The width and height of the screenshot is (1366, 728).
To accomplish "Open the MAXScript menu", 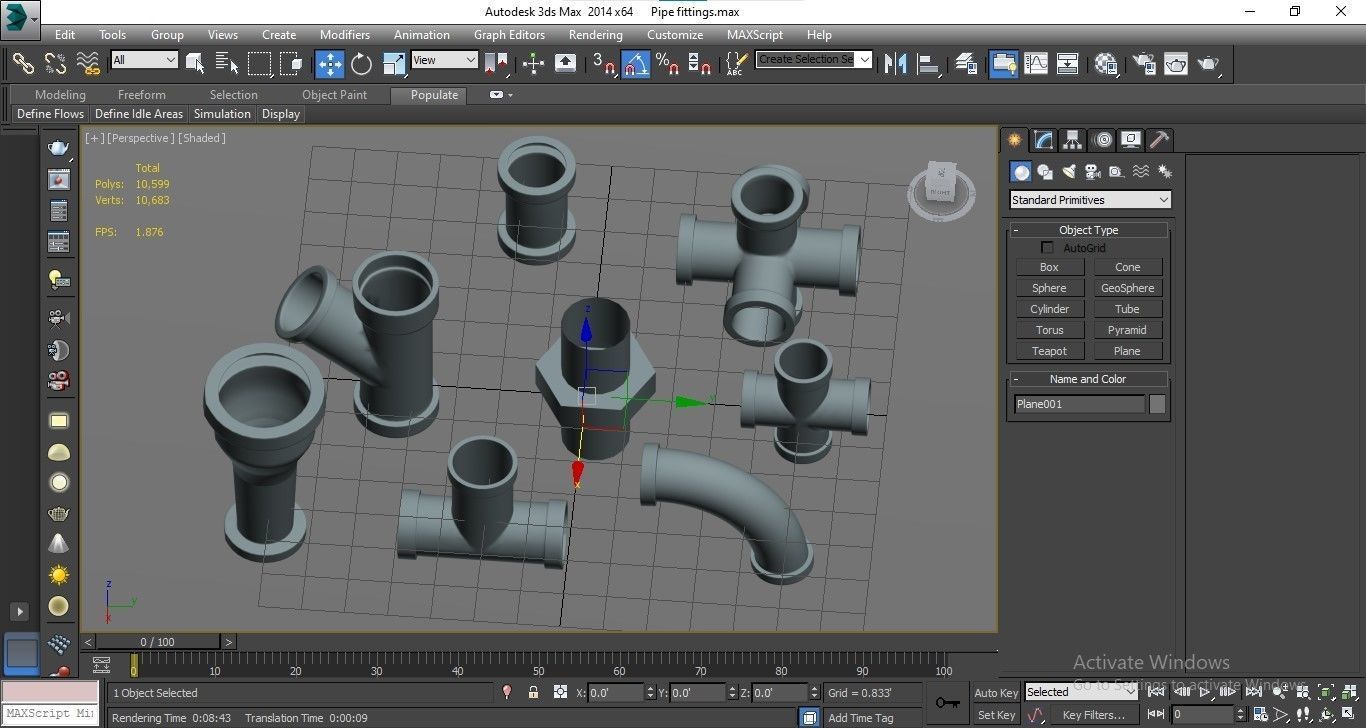I will click(755, 34).
